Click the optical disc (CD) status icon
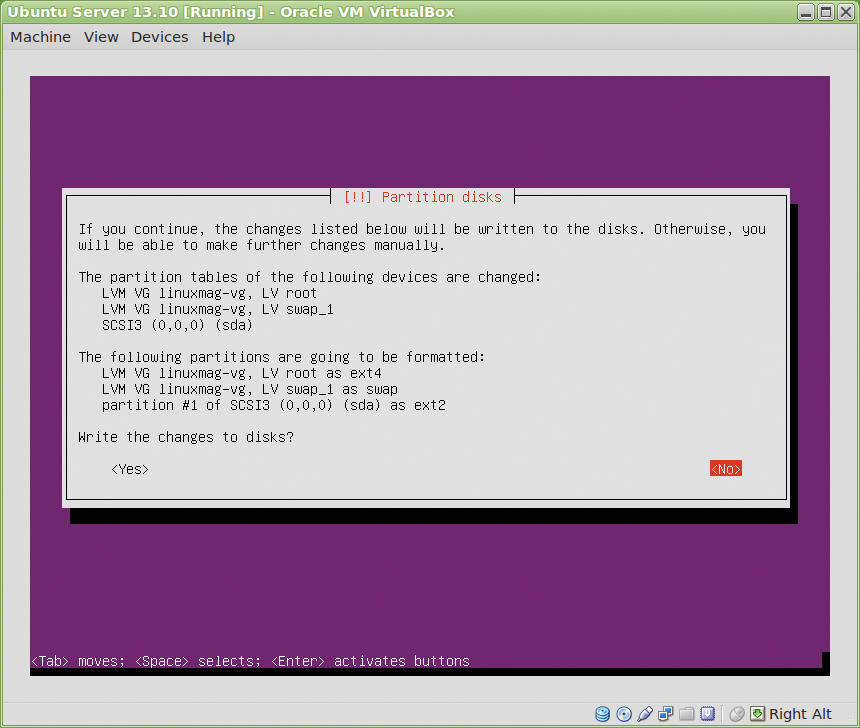This screenshot has height=728, width=860. tap(624, 714)
